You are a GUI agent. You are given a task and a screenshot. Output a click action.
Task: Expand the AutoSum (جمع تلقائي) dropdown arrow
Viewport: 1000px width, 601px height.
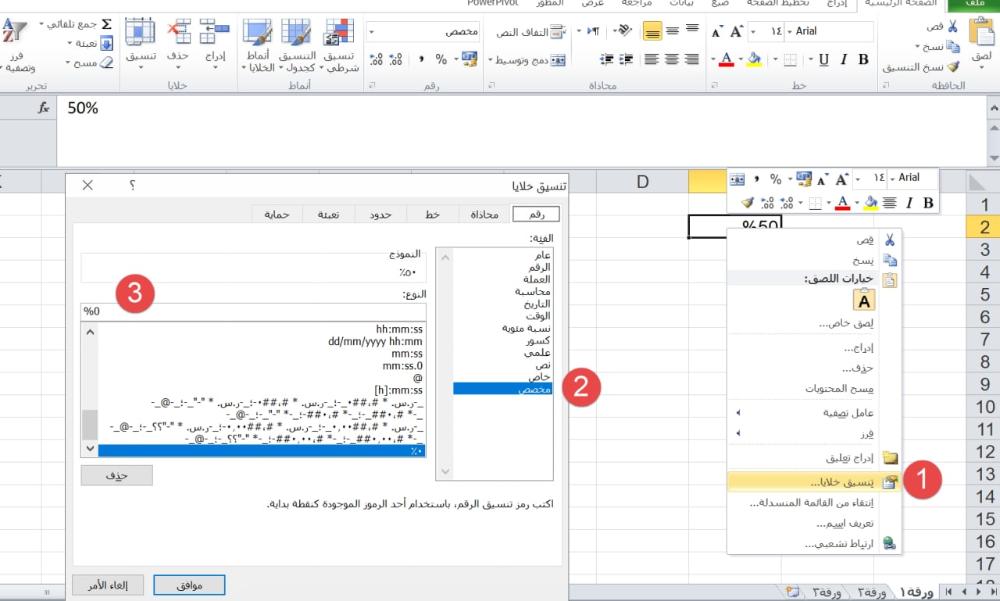tap(42, 24)
